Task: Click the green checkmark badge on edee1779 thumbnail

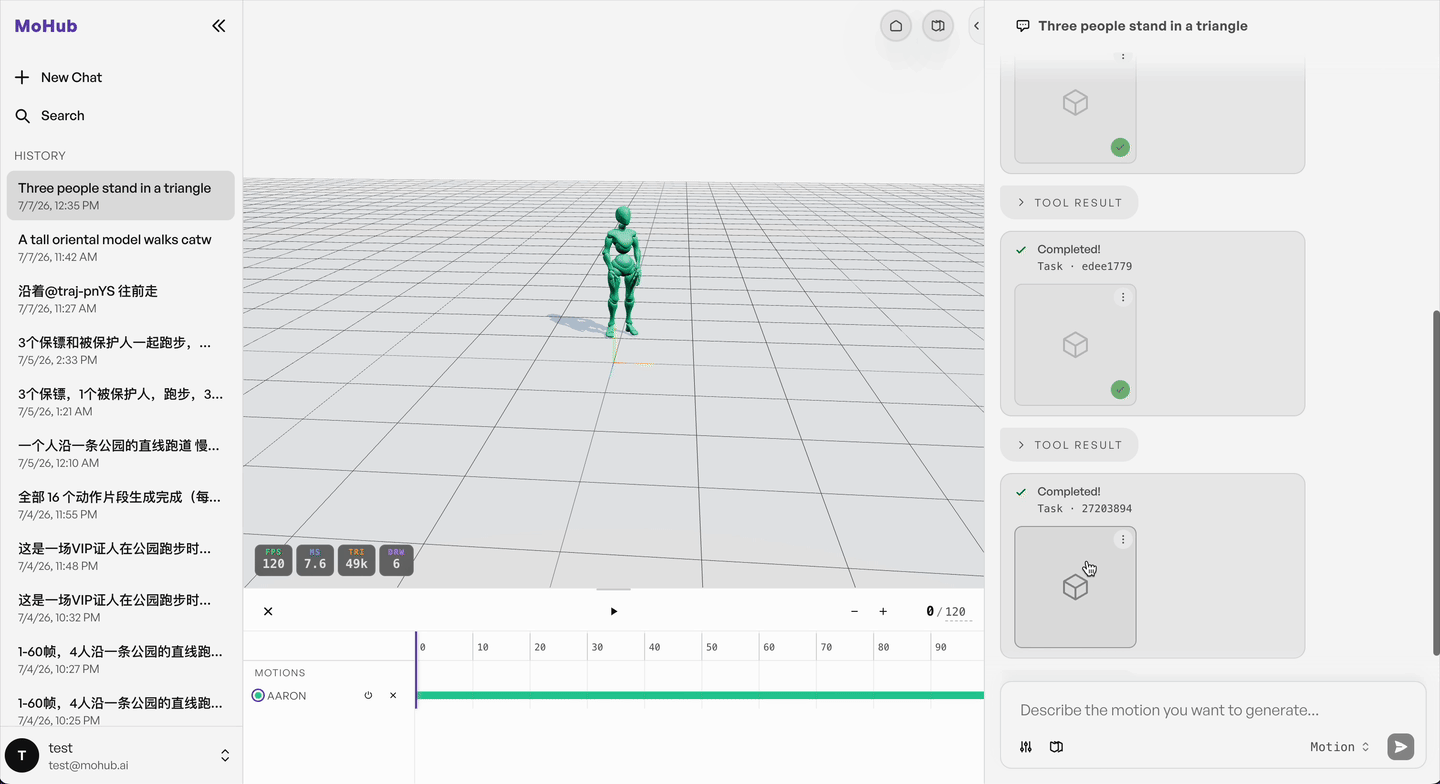Action: [1120, 389]
